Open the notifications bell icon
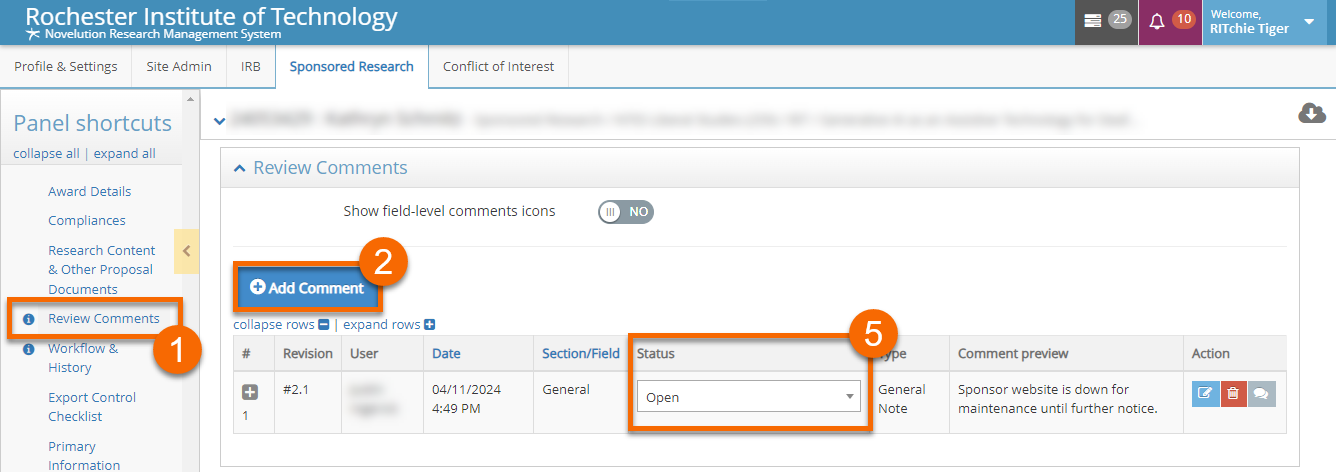Viewport: 1336px width, 472px height. tap(1156, 22)
